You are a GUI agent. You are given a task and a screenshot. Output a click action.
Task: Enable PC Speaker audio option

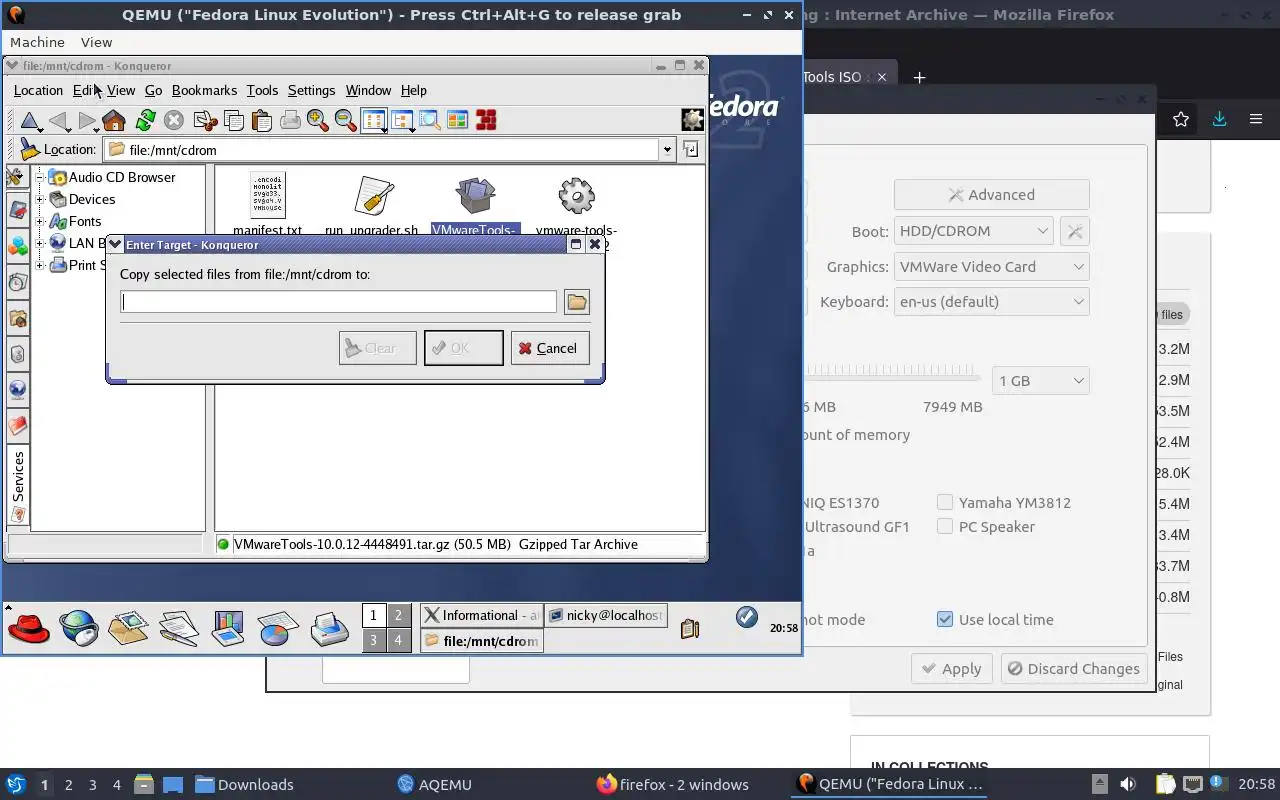945,527
